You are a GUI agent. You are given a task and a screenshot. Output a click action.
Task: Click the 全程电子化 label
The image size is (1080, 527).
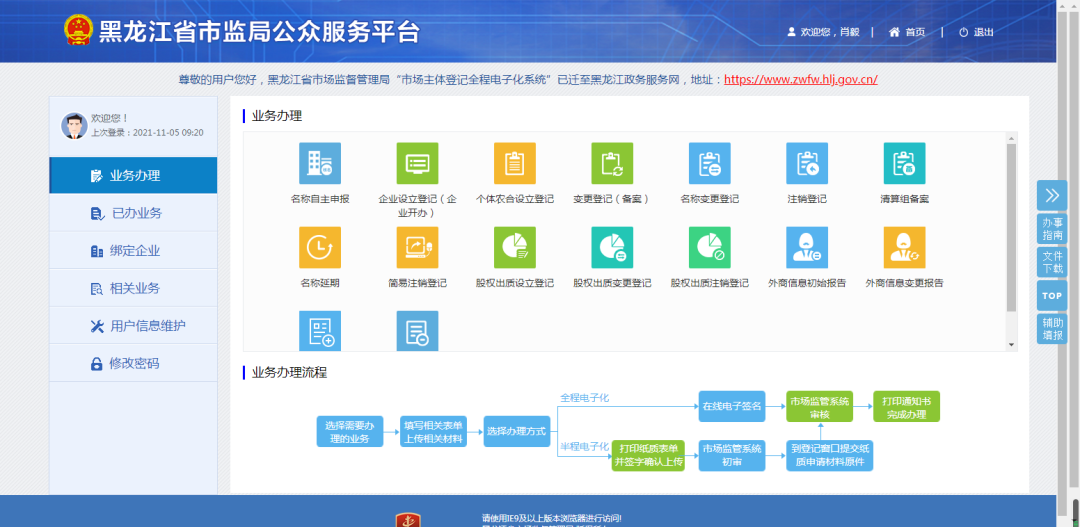584,398
